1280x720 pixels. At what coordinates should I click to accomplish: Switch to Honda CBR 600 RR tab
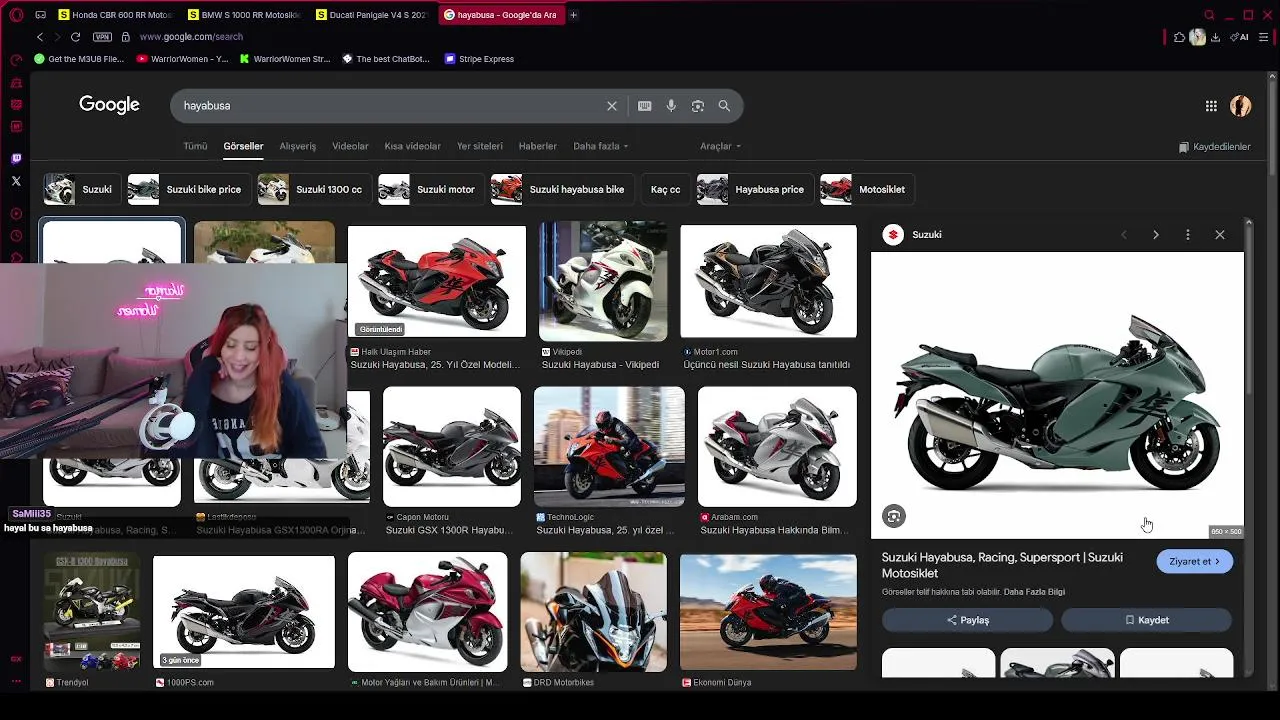115,15
